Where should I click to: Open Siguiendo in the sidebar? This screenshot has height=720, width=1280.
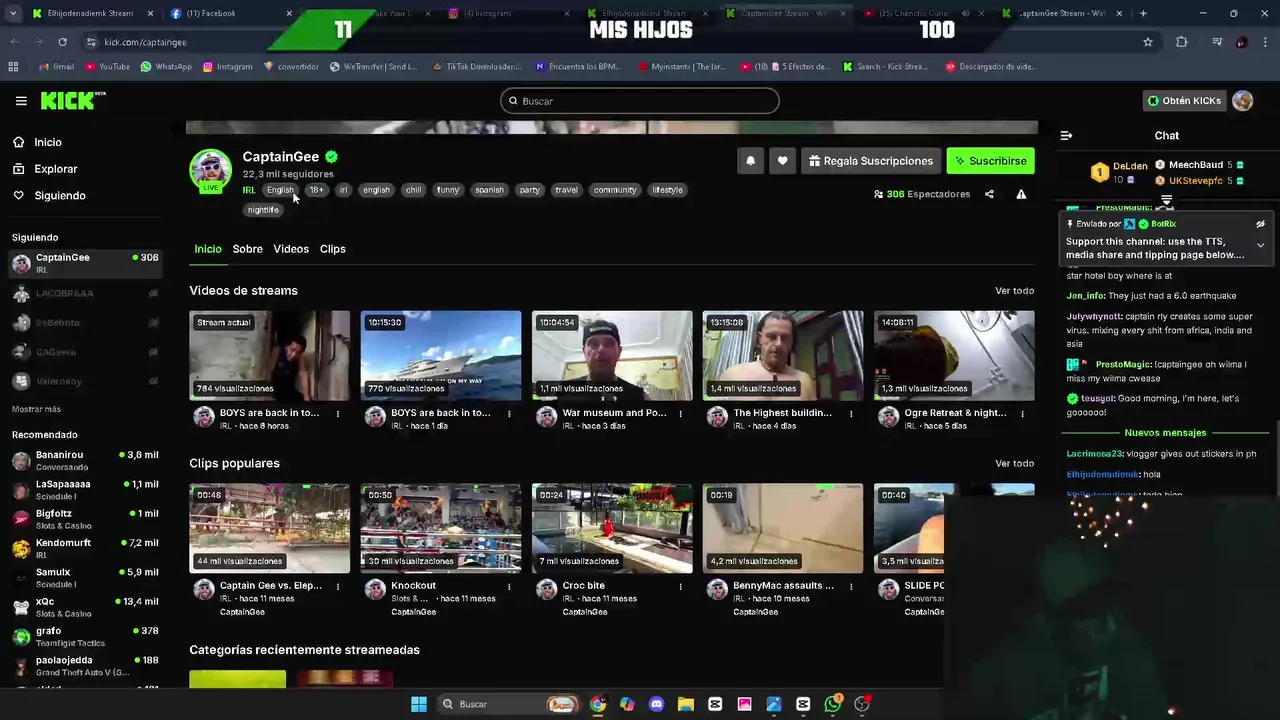(60, 196)
